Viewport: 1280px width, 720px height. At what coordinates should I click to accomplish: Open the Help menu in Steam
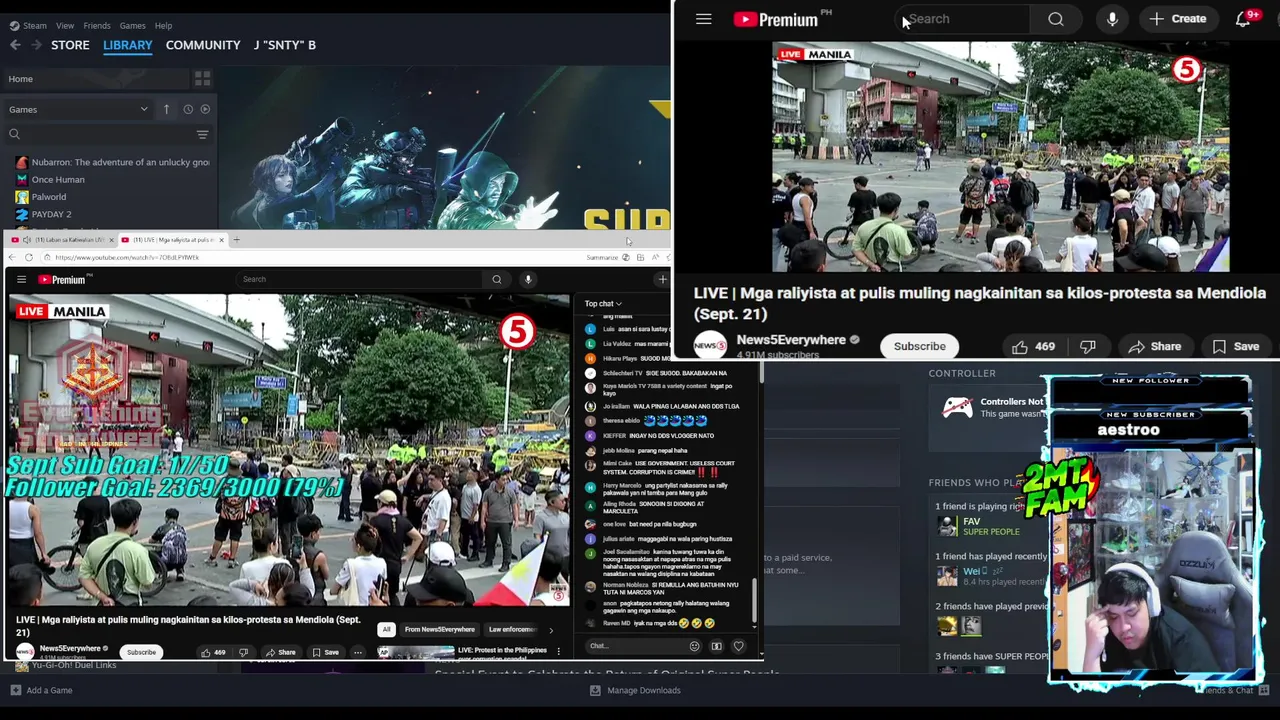click(163, 25)
